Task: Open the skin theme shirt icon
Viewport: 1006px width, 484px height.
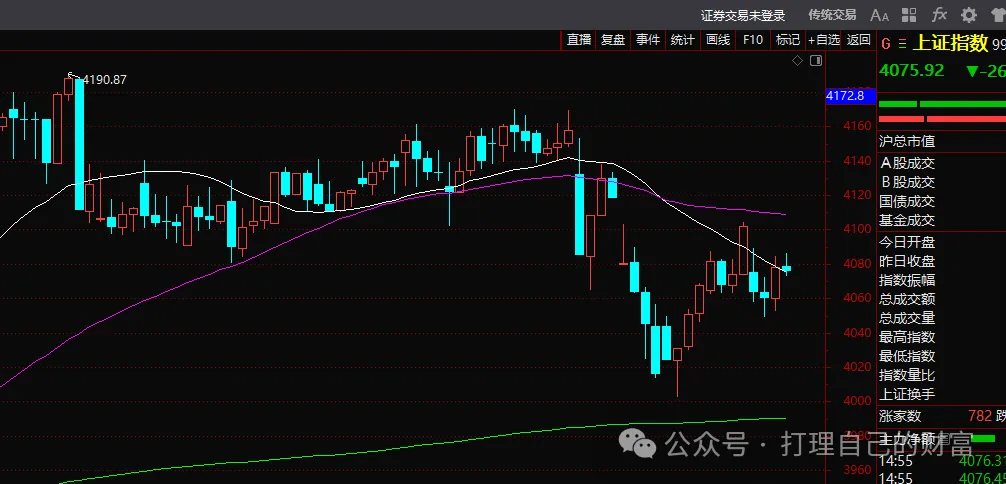Action: (999, 15)
